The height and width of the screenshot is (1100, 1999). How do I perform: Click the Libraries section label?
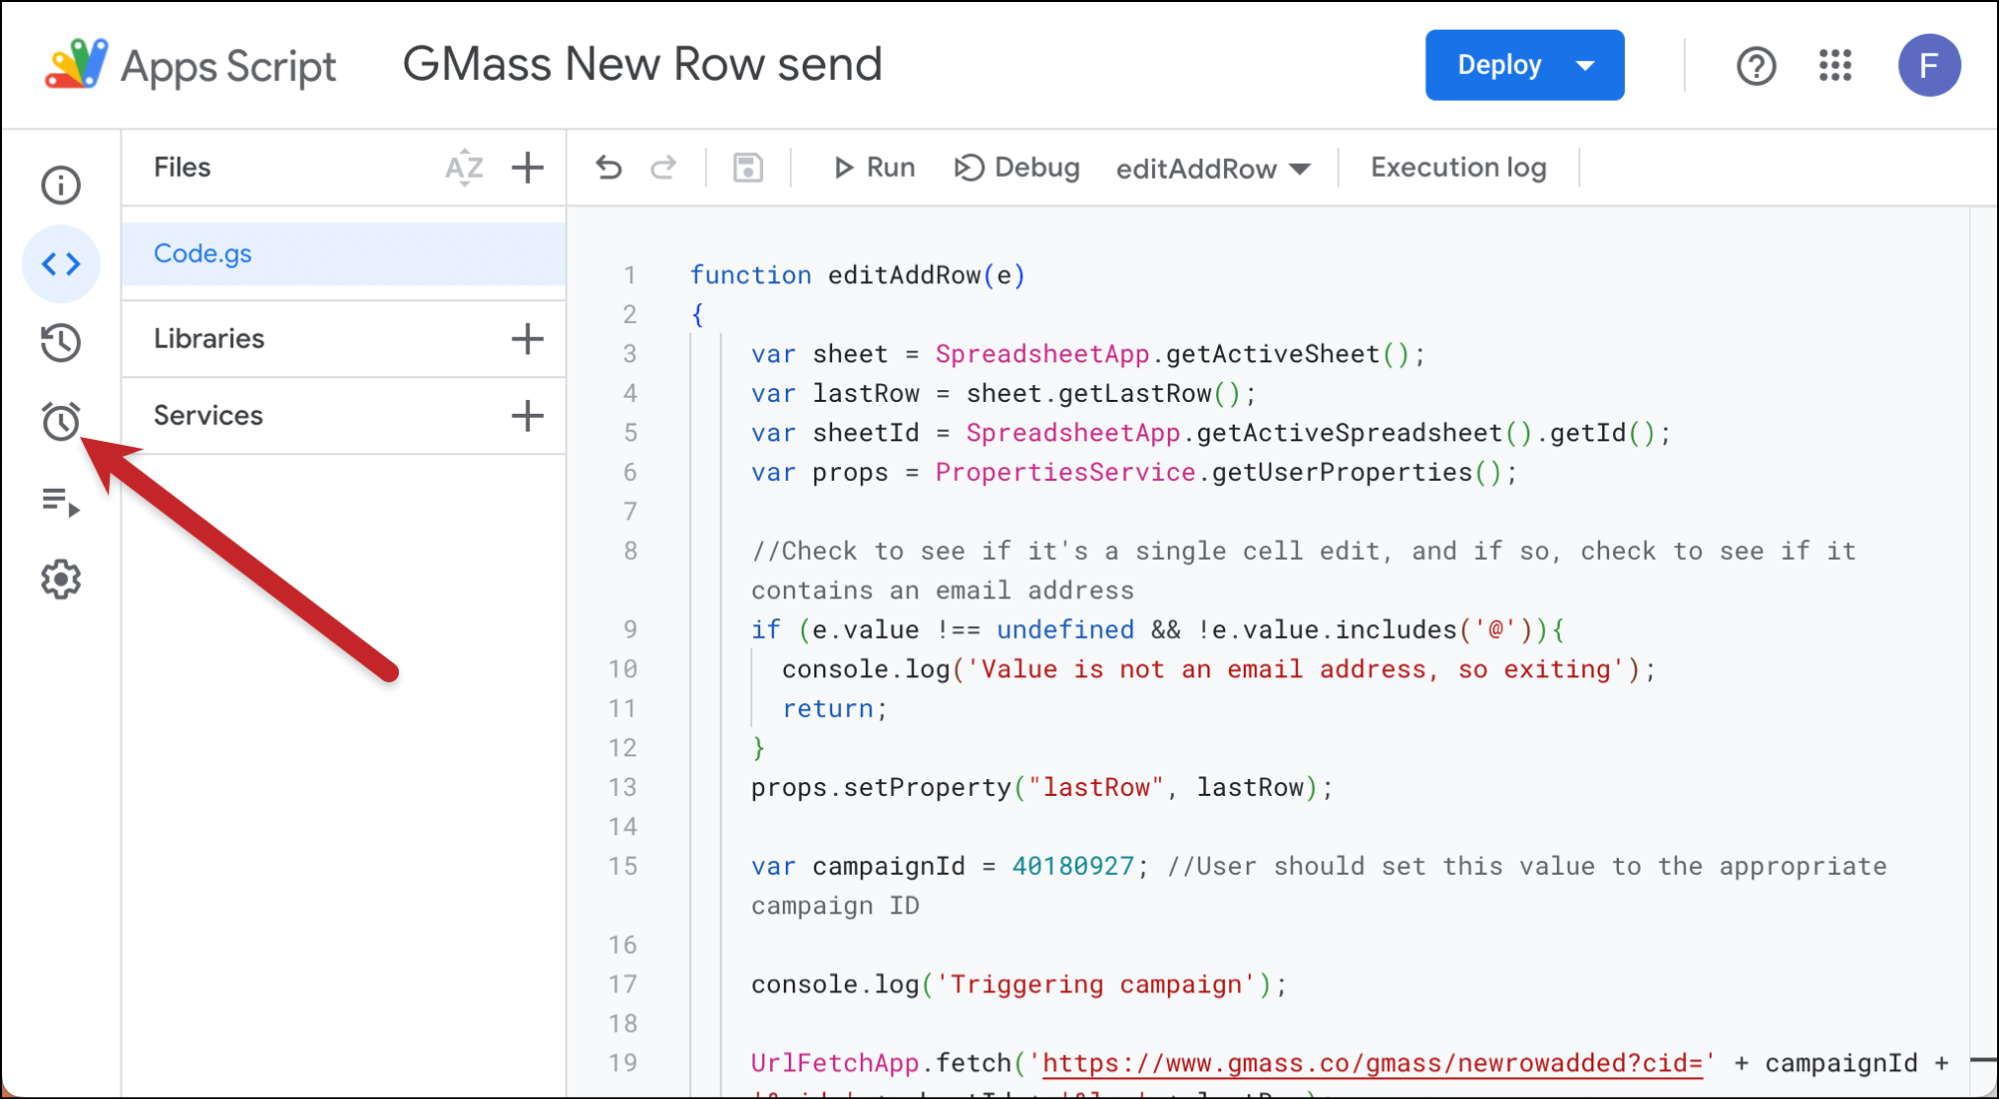pyautogui.click(x=209, y=339)
